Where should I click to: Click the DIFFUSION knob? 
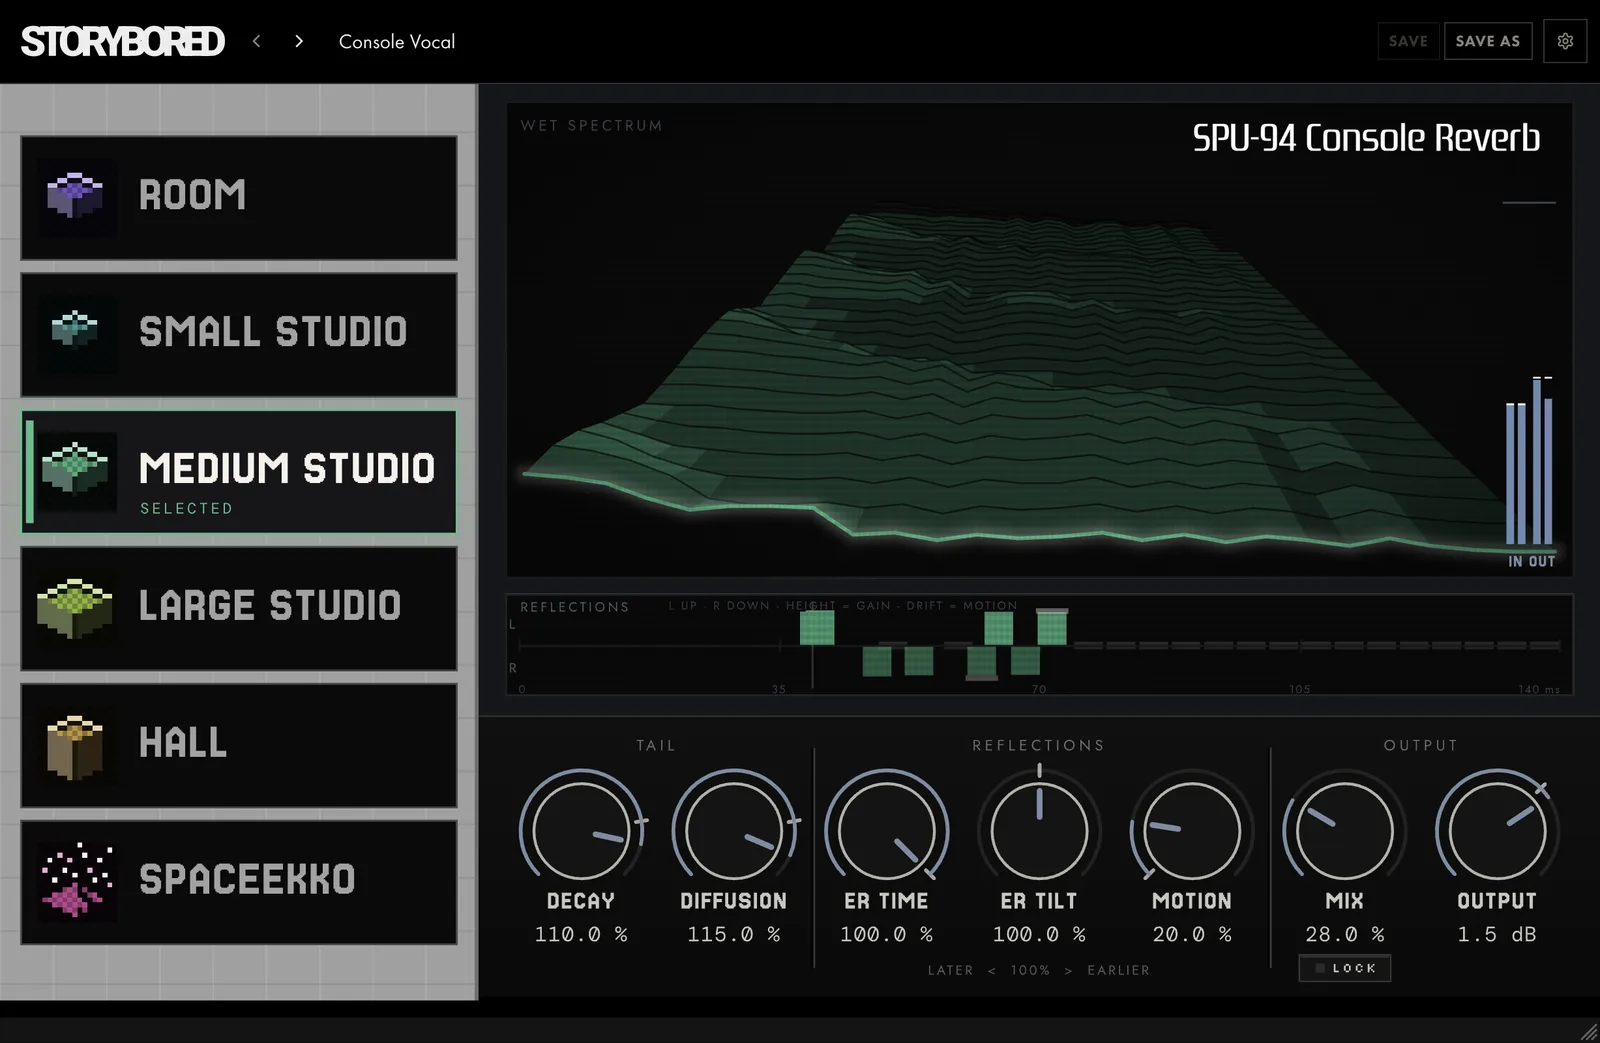pos(734,830)
